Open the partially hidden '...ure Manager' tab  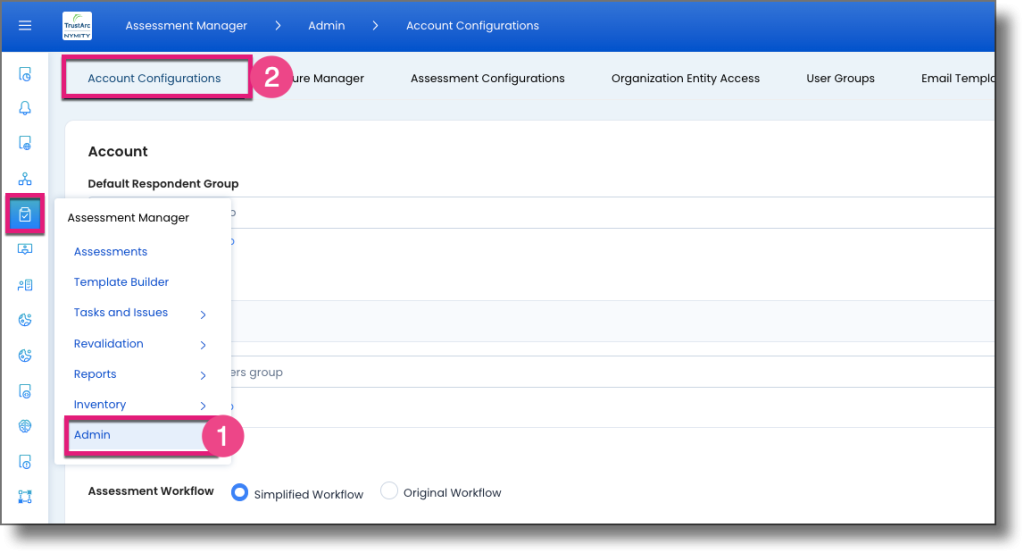point(328,78)
